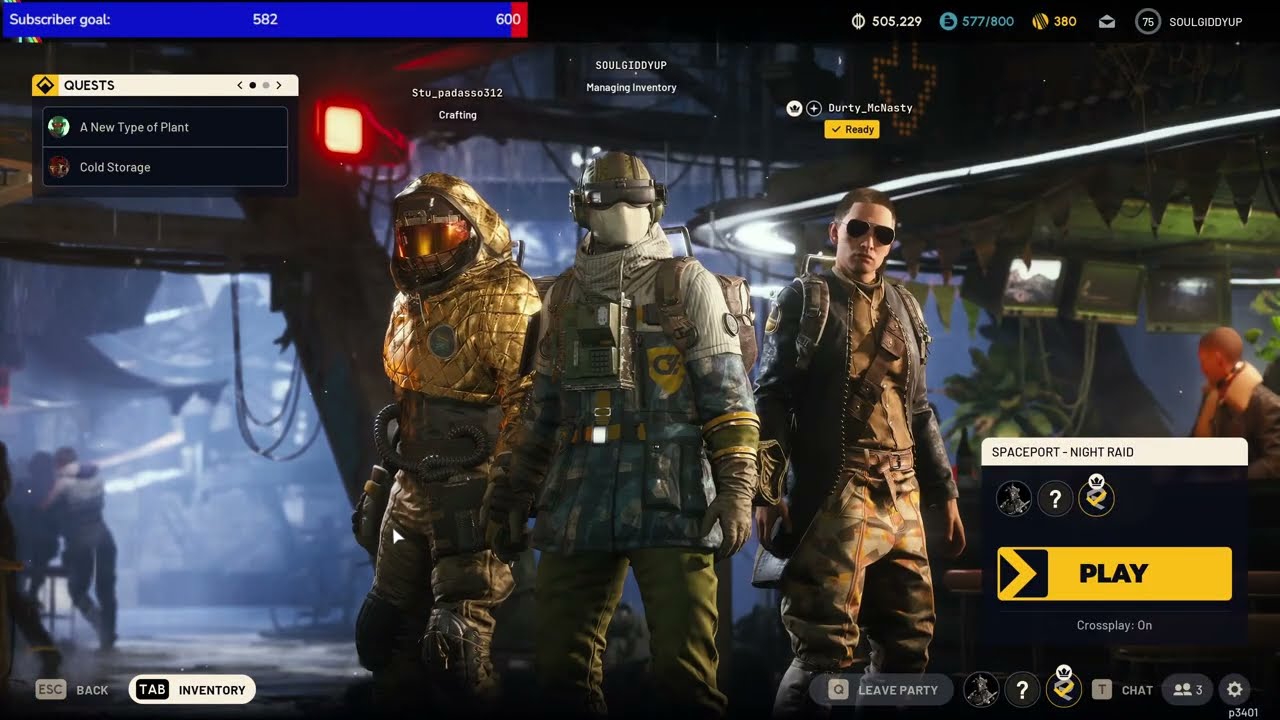Viewport: 1280px width, 720px height.
Task: Click the level 75 badge
Action: [1148, 21]
